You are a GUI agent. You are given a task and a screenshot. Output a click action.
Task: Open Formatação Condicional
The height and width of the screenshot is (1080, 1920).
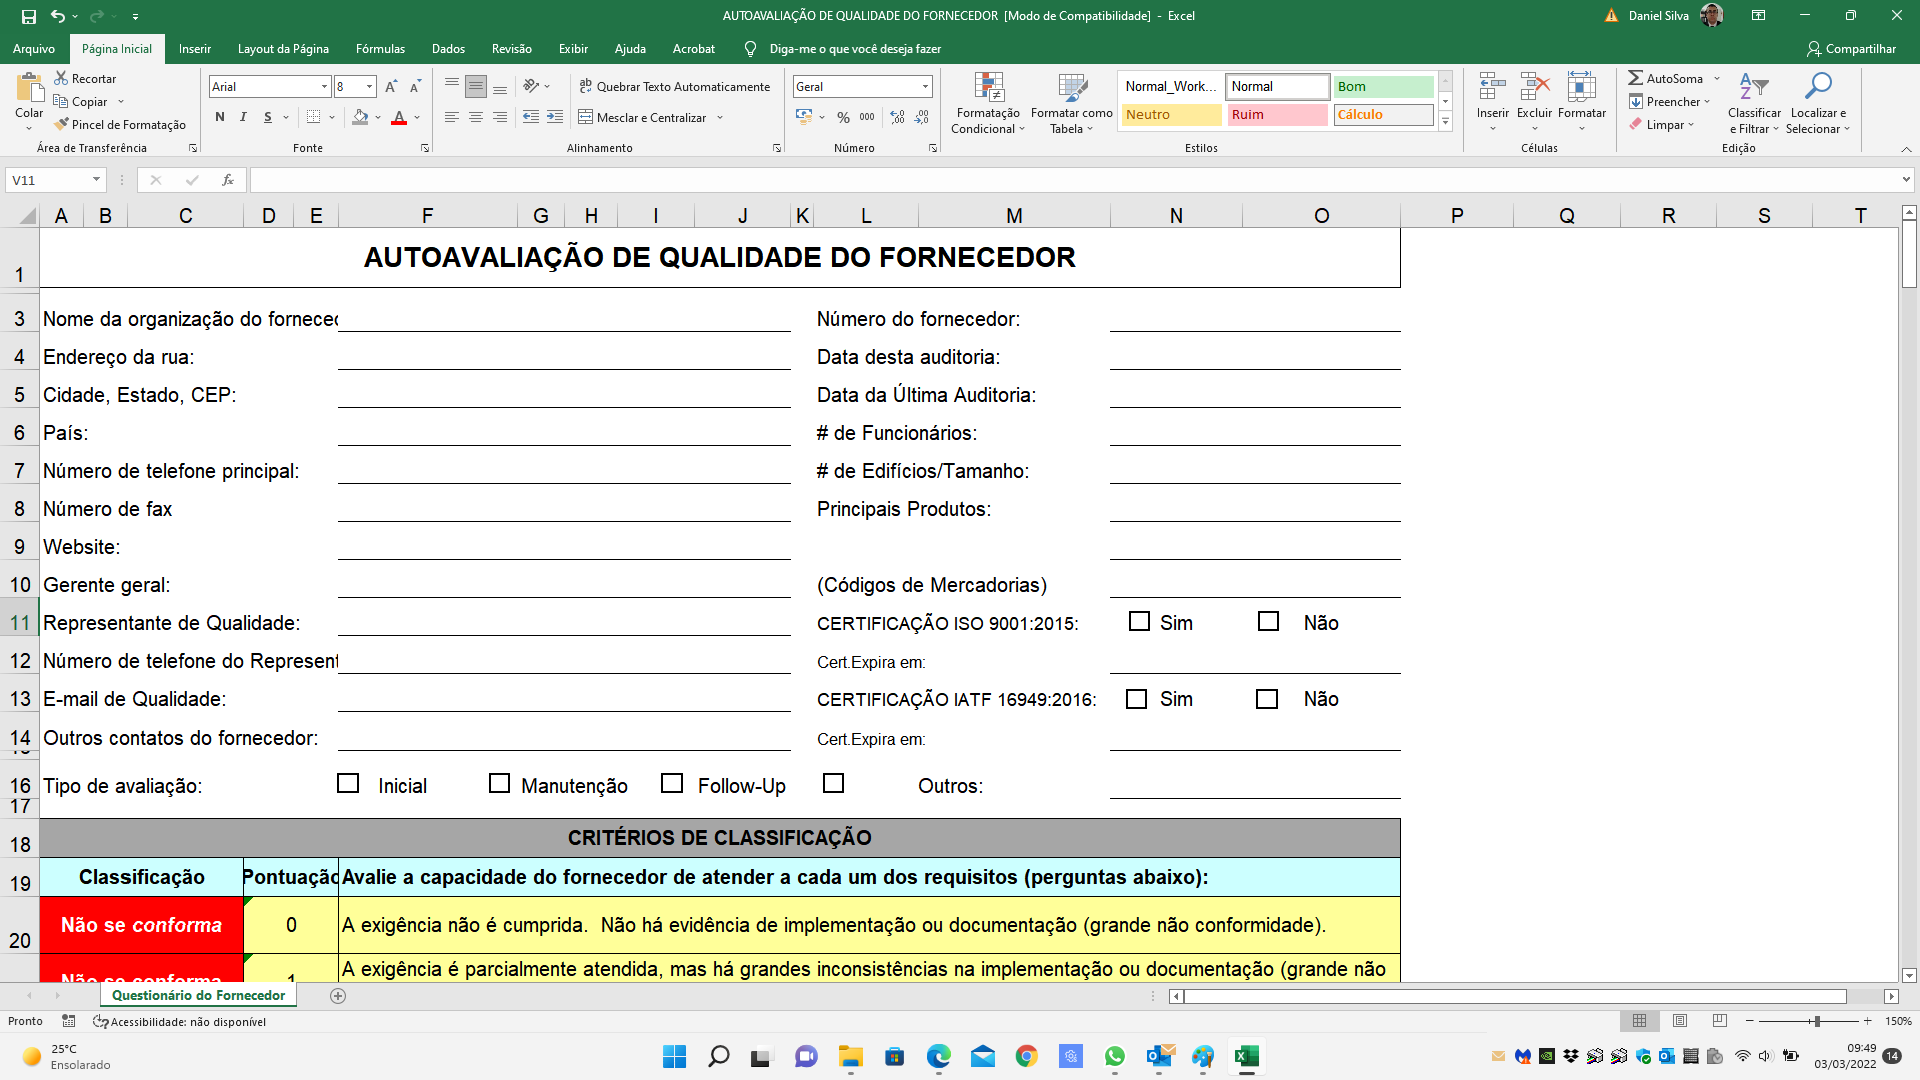tap(988, 103)
